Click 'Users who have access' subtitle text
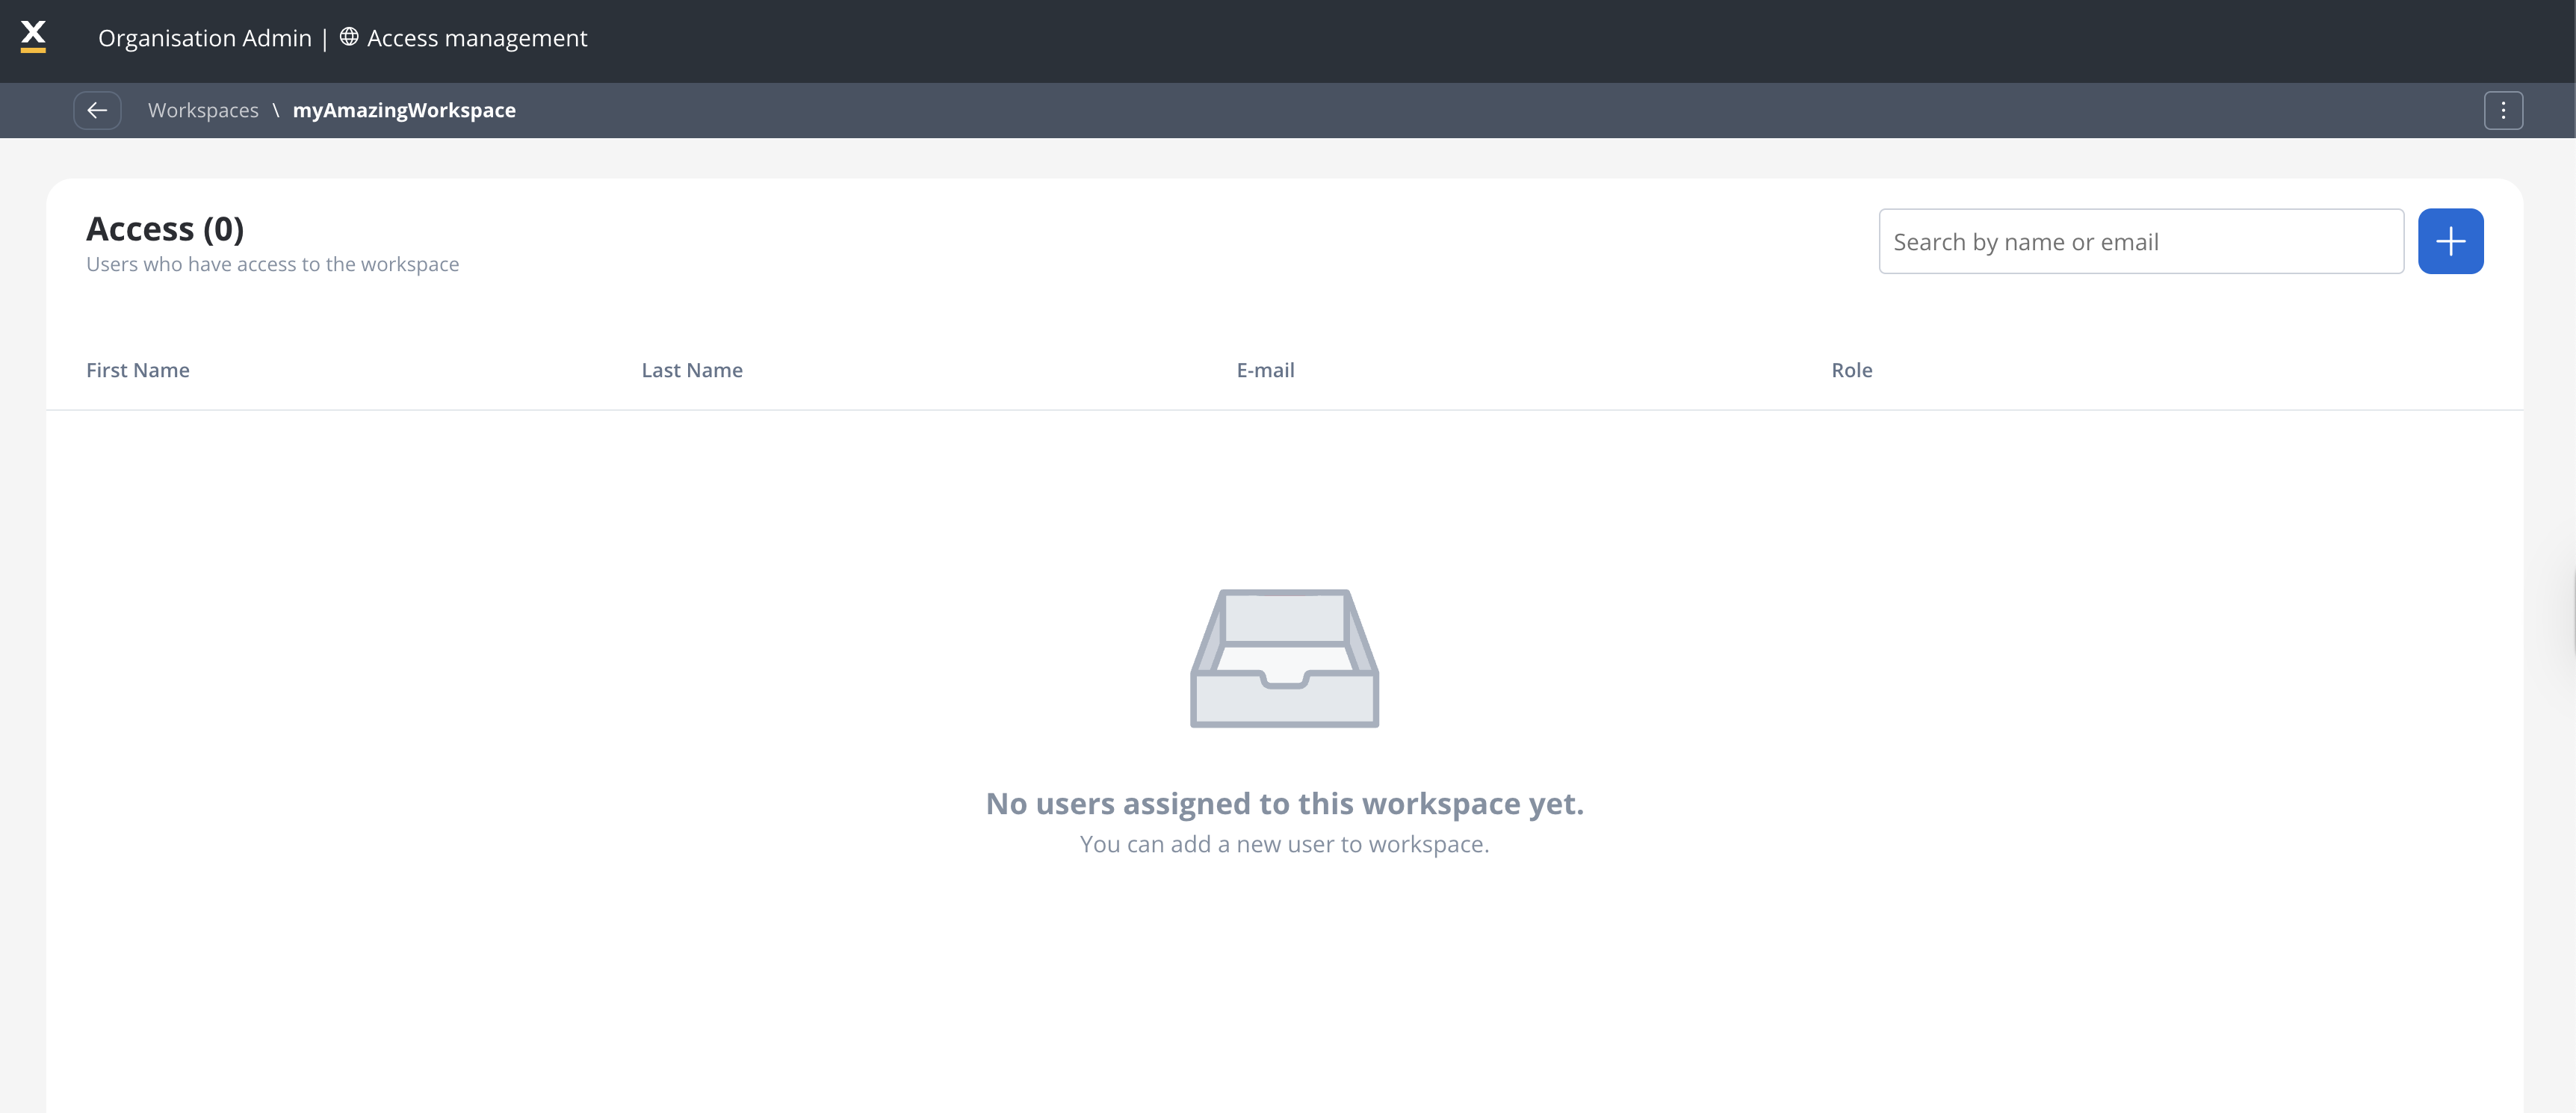This screenshot has height=1113, width=2576. 272,264
